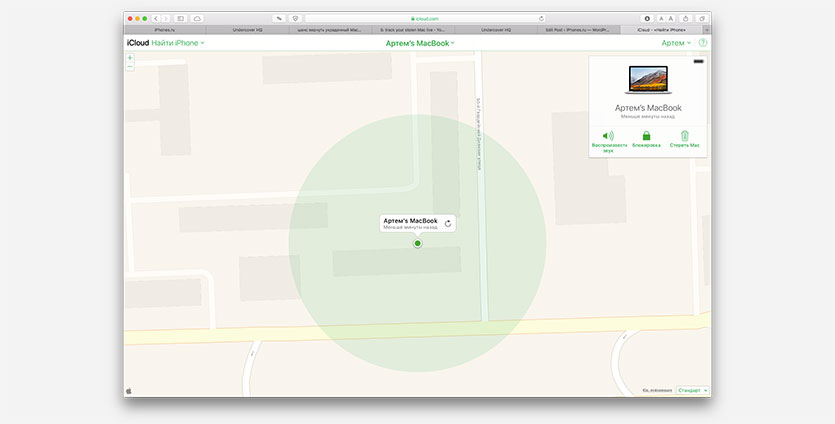
Task: Click the key extension icon in toolbar
Action: tap(279, 19)
